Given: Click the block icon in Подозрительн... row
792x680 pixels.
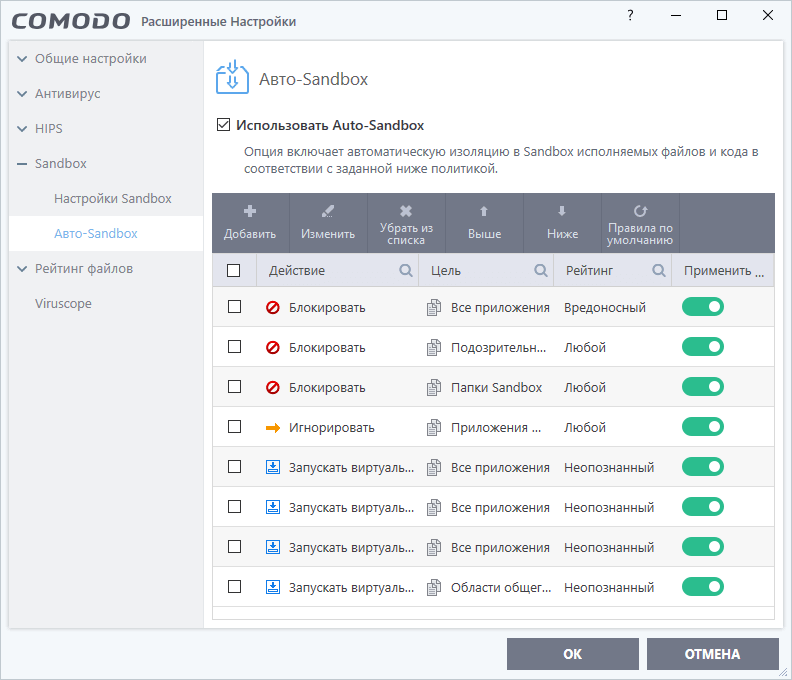Looking at the screenshot, I should [x=273, y=347].
